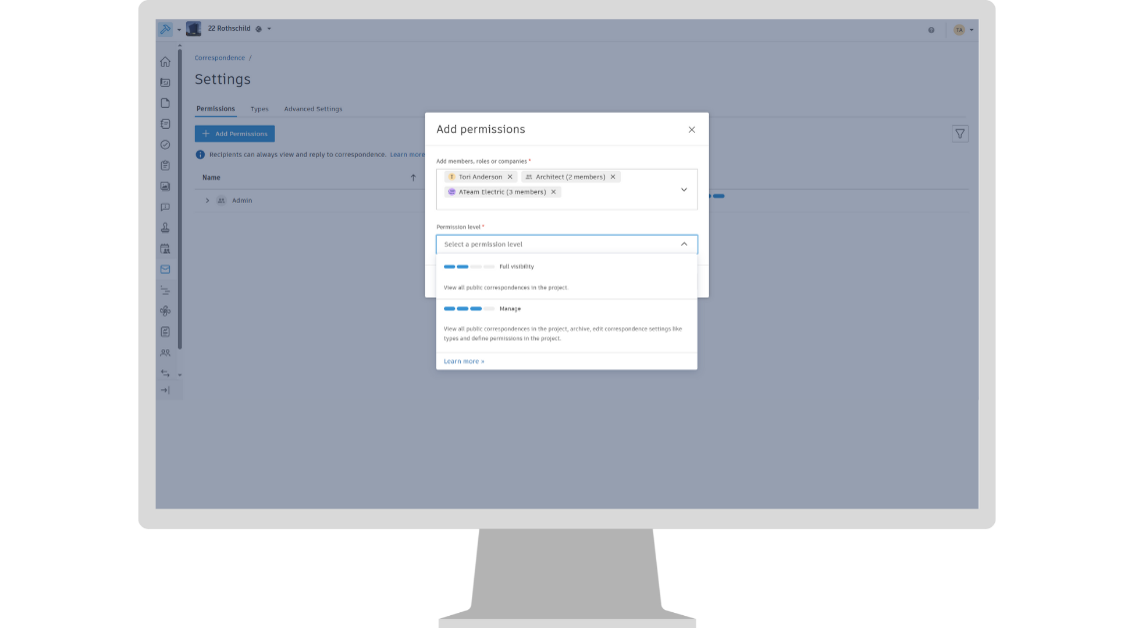
Task: Open the Build product picker hammer icon
Action: tap(165, 29)
